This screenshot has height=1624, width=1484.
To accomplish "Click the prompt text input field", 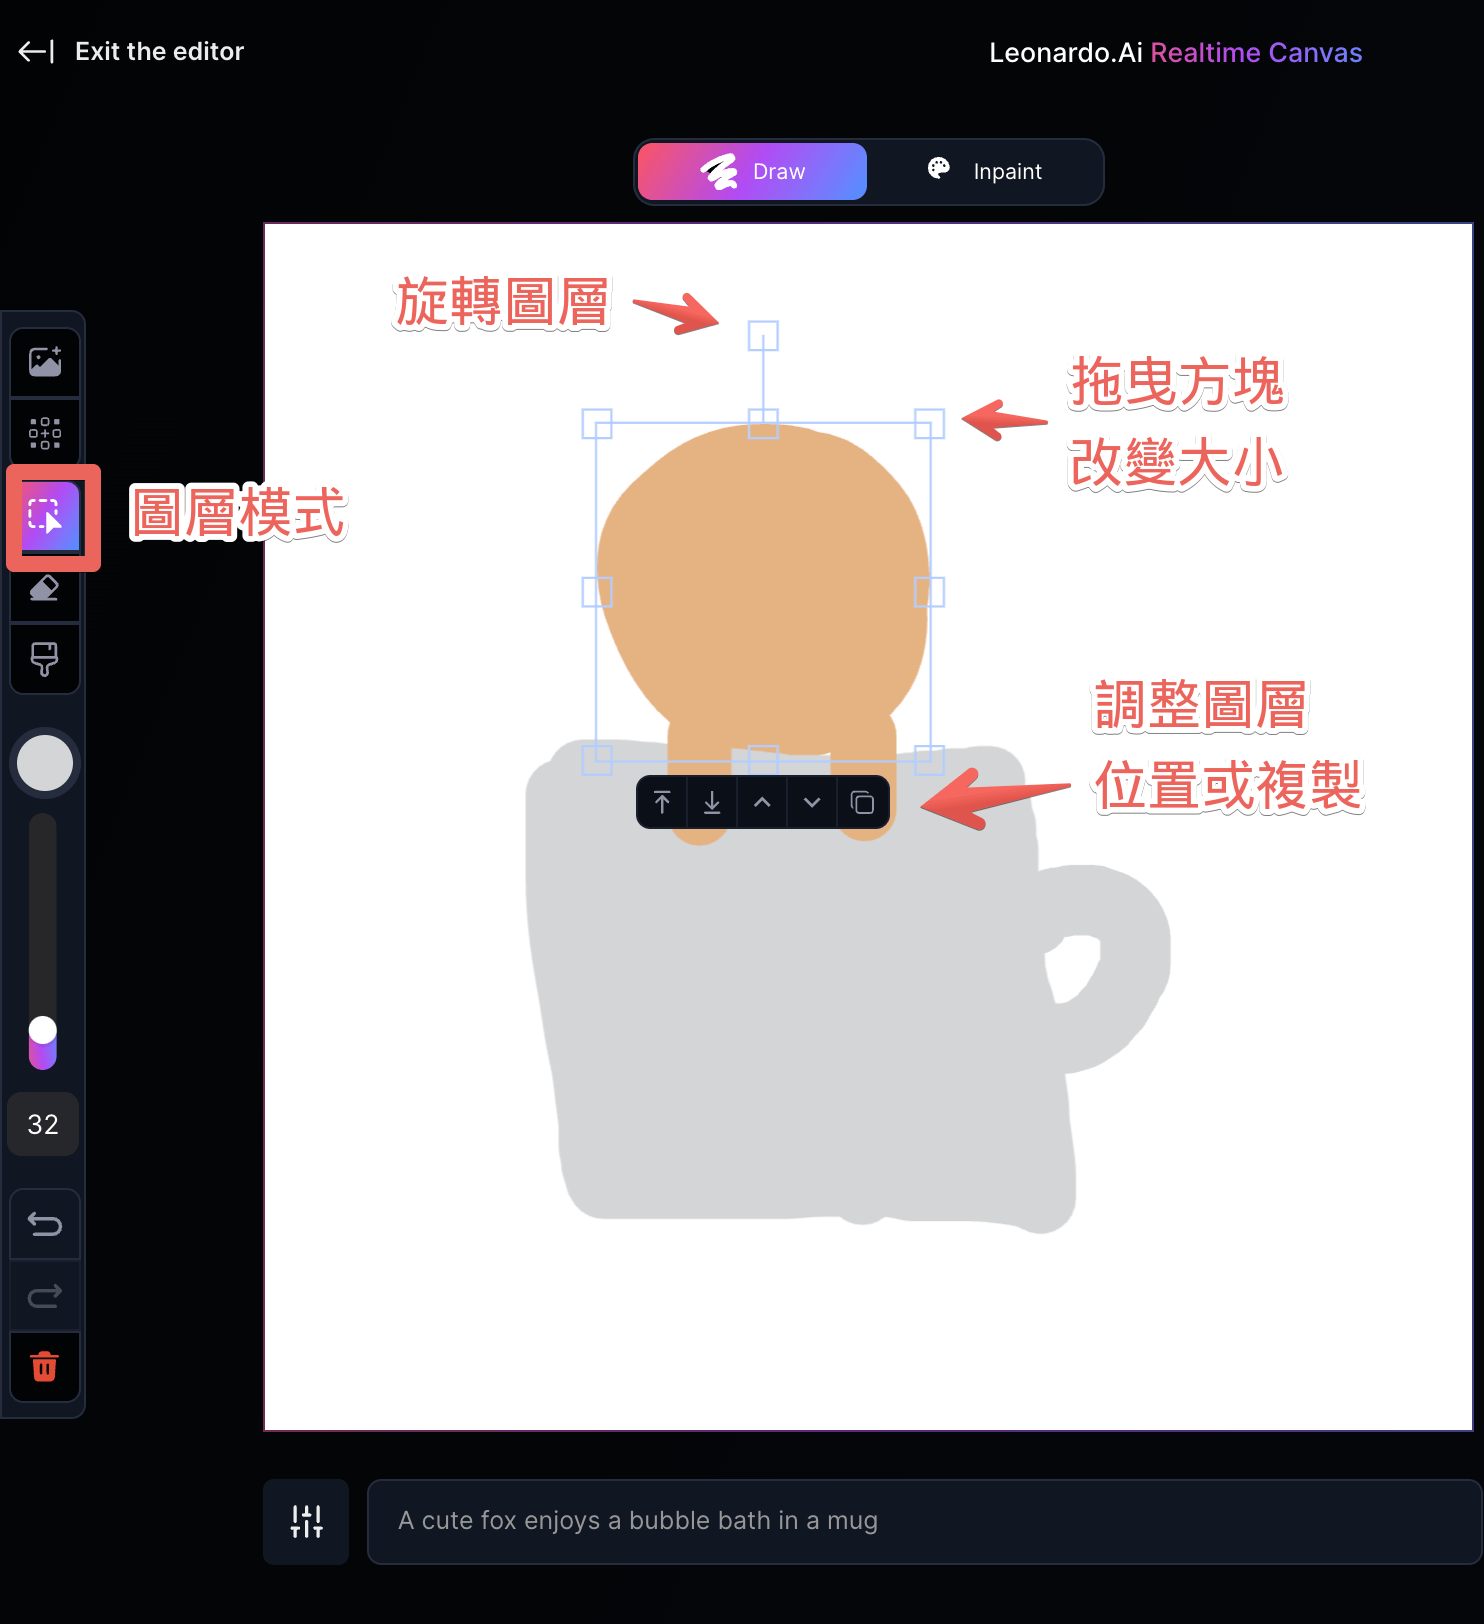I will 922,1521.
